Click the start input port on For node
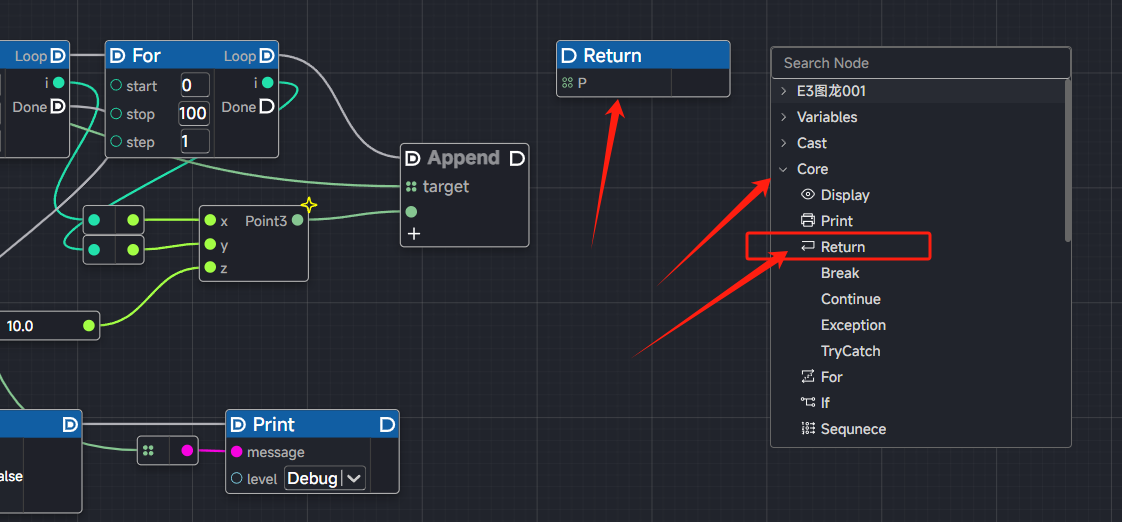Screen dimensions: 1122x522 pyautogui.click(x=116, y=85)
